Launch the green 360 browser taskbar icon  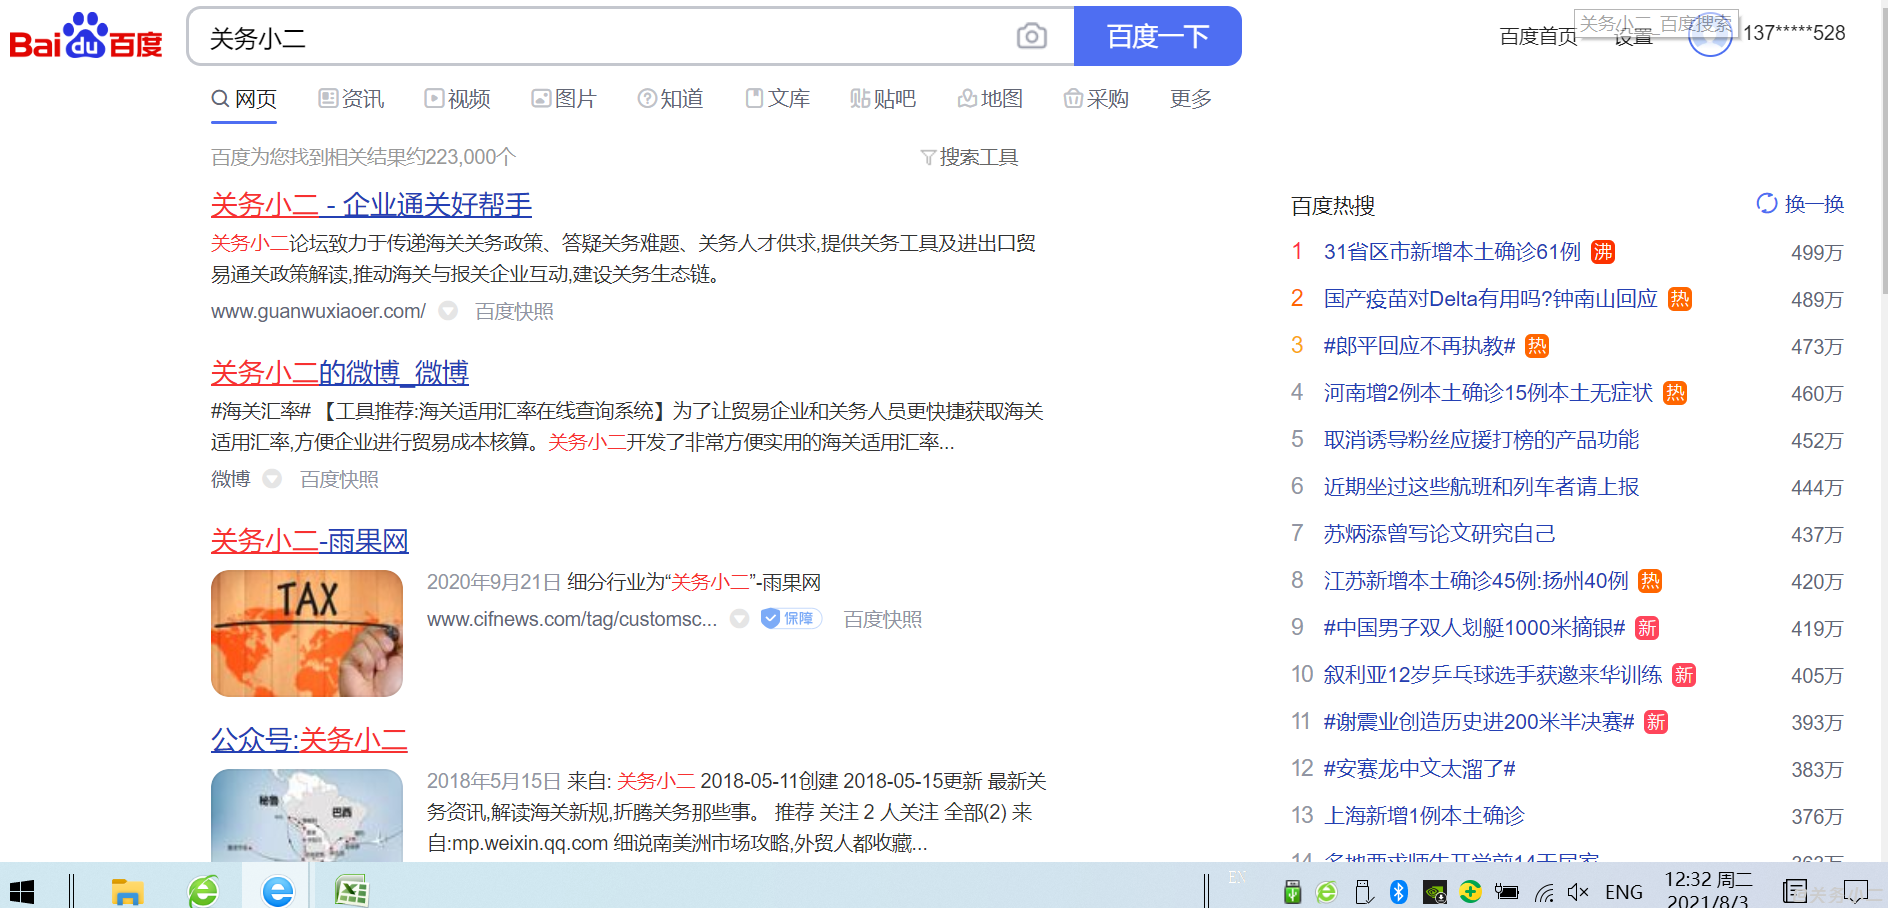pyautogui.click(x=203, y=891)
